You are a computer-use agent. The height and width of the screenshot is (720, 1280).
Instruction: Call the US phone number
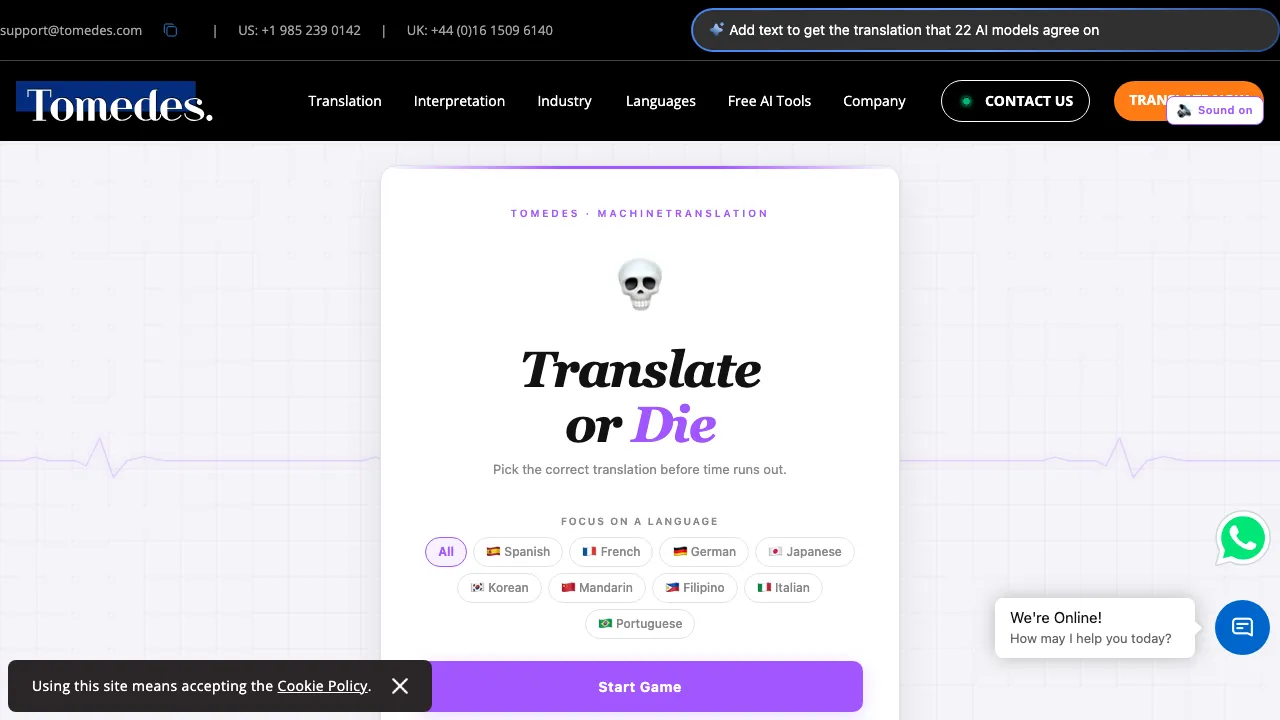point(299,30)
